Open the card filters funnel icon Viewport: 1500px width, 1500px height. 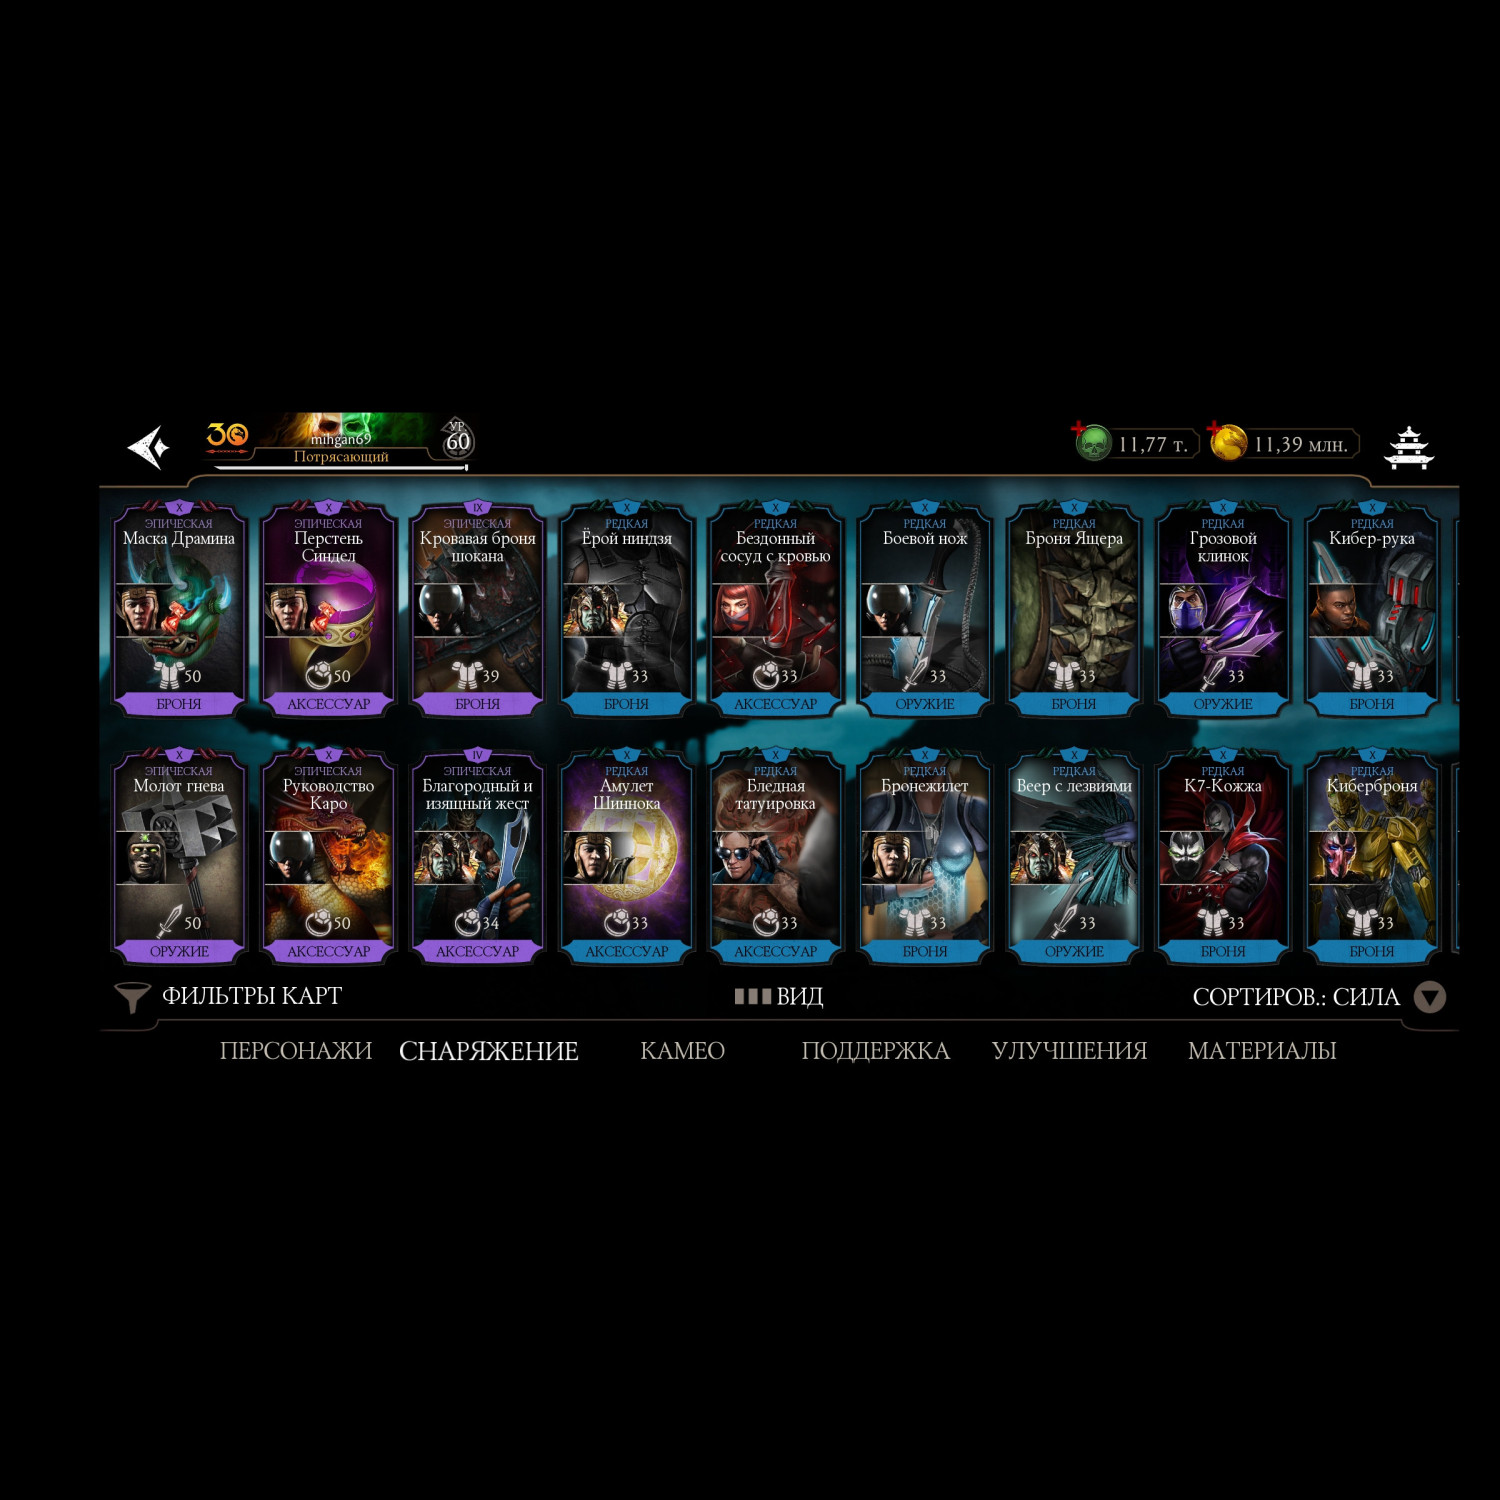132,997
